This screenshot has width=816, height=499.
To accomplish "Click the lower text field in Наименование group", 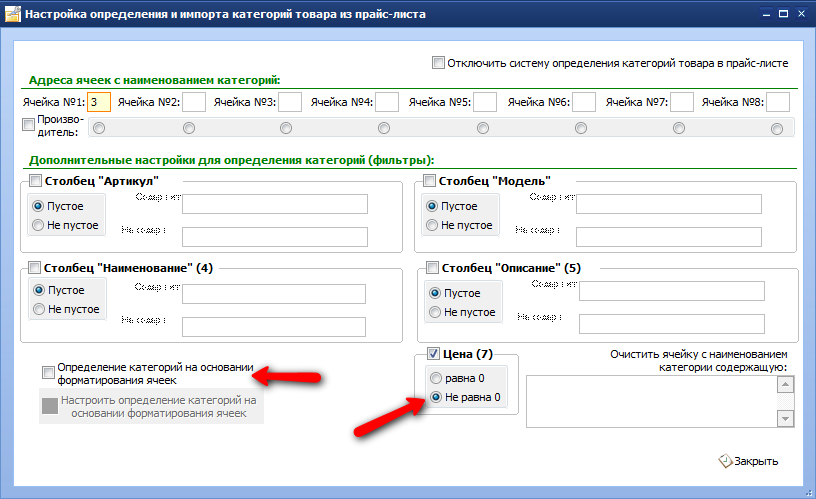I will click(274, 327).
